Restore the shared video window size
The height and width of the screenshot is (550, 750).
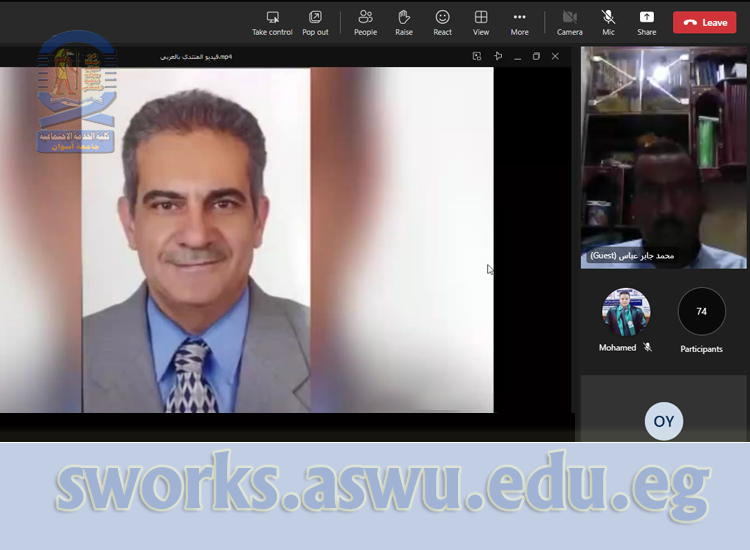coord(536,56)
